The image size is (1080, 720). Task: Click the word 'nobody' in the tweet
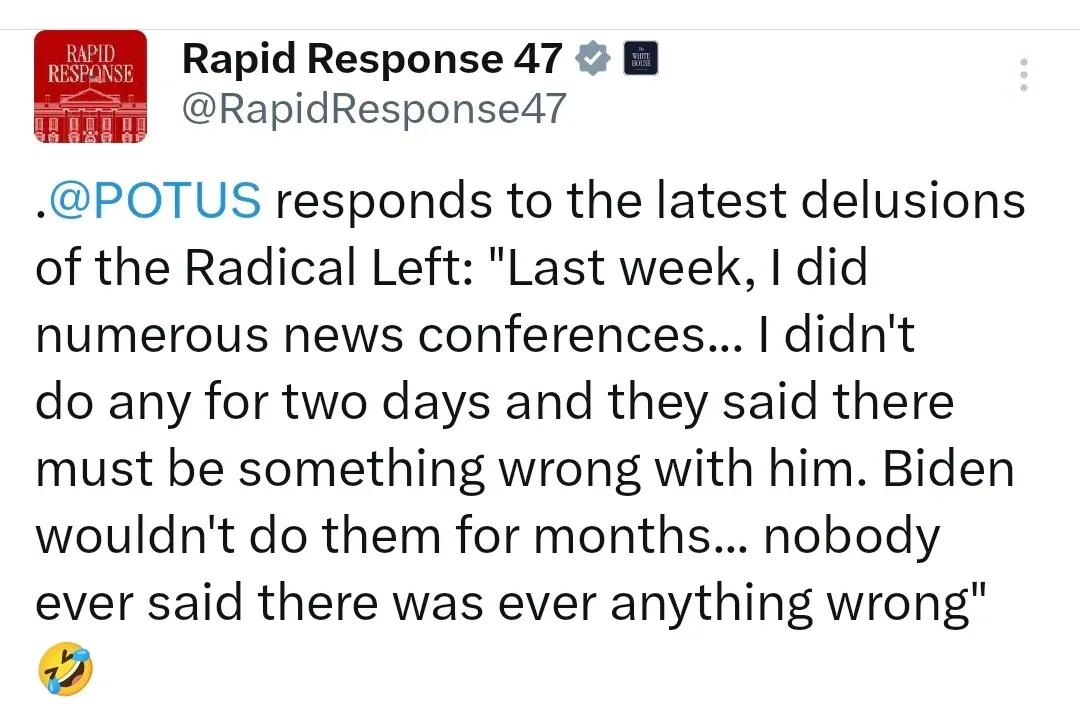(x=852, y=537)
